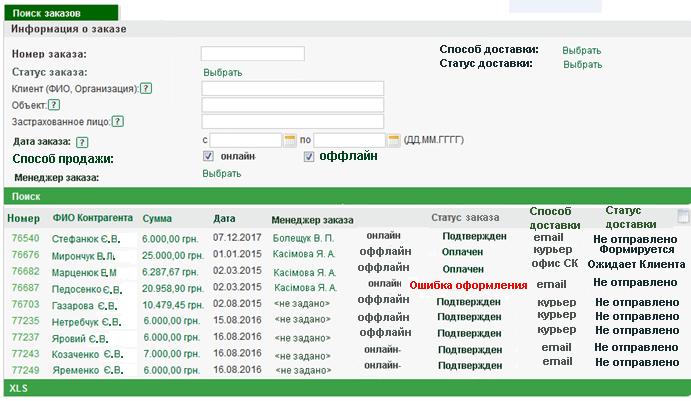Open order number 76540 link

coord(25,239)
